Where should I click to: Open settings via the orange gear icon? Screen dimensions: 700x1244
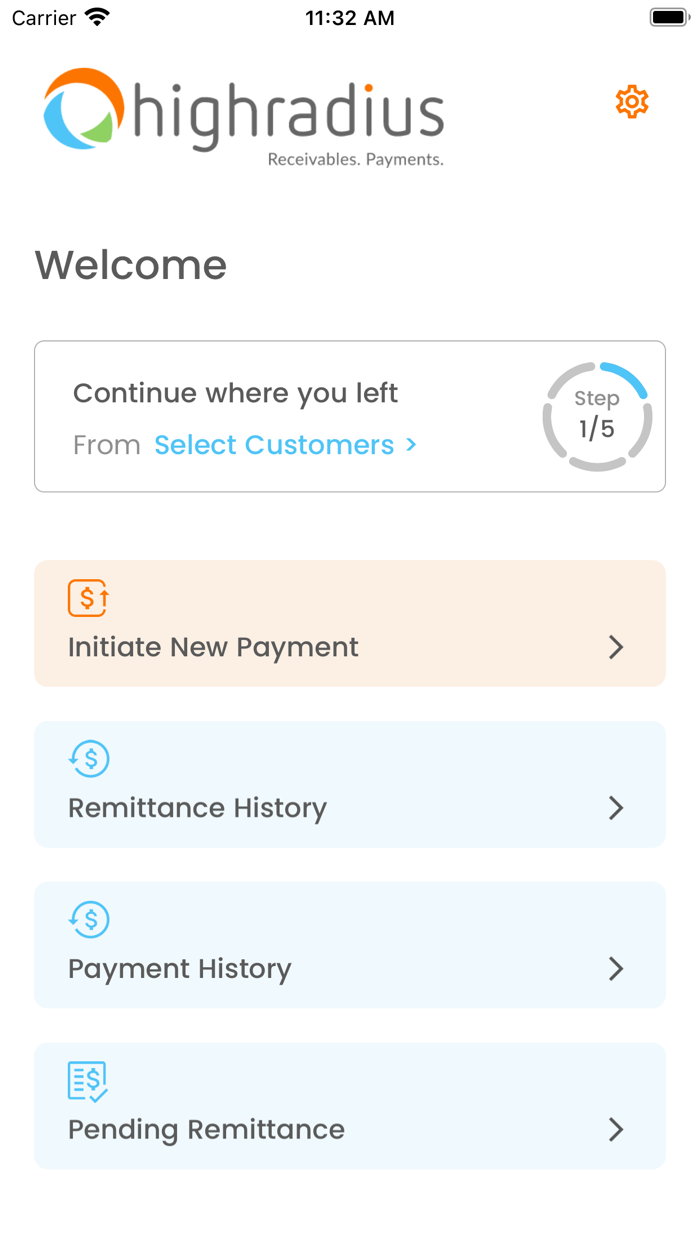pos(632,102)
